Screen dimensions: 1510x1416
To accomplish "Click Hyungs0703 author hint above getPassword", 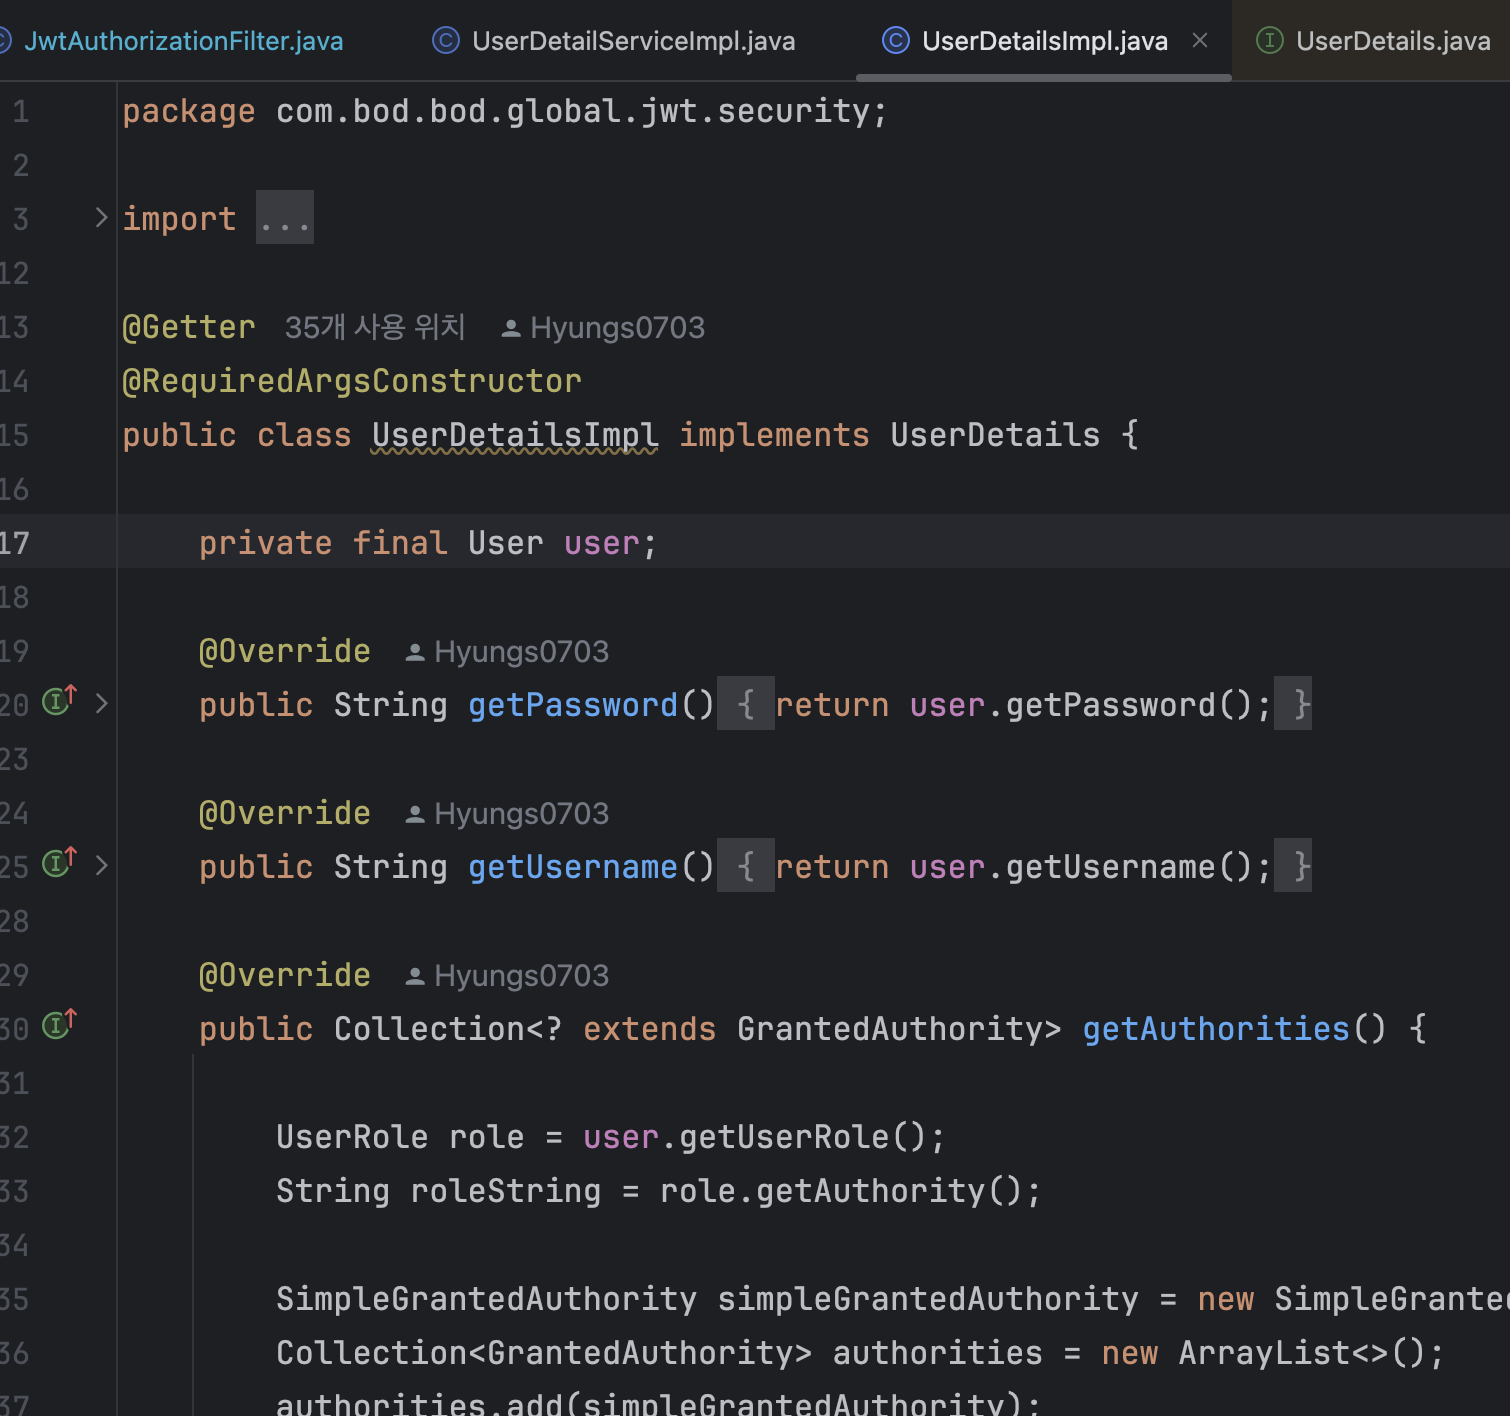I will (521, 652).
